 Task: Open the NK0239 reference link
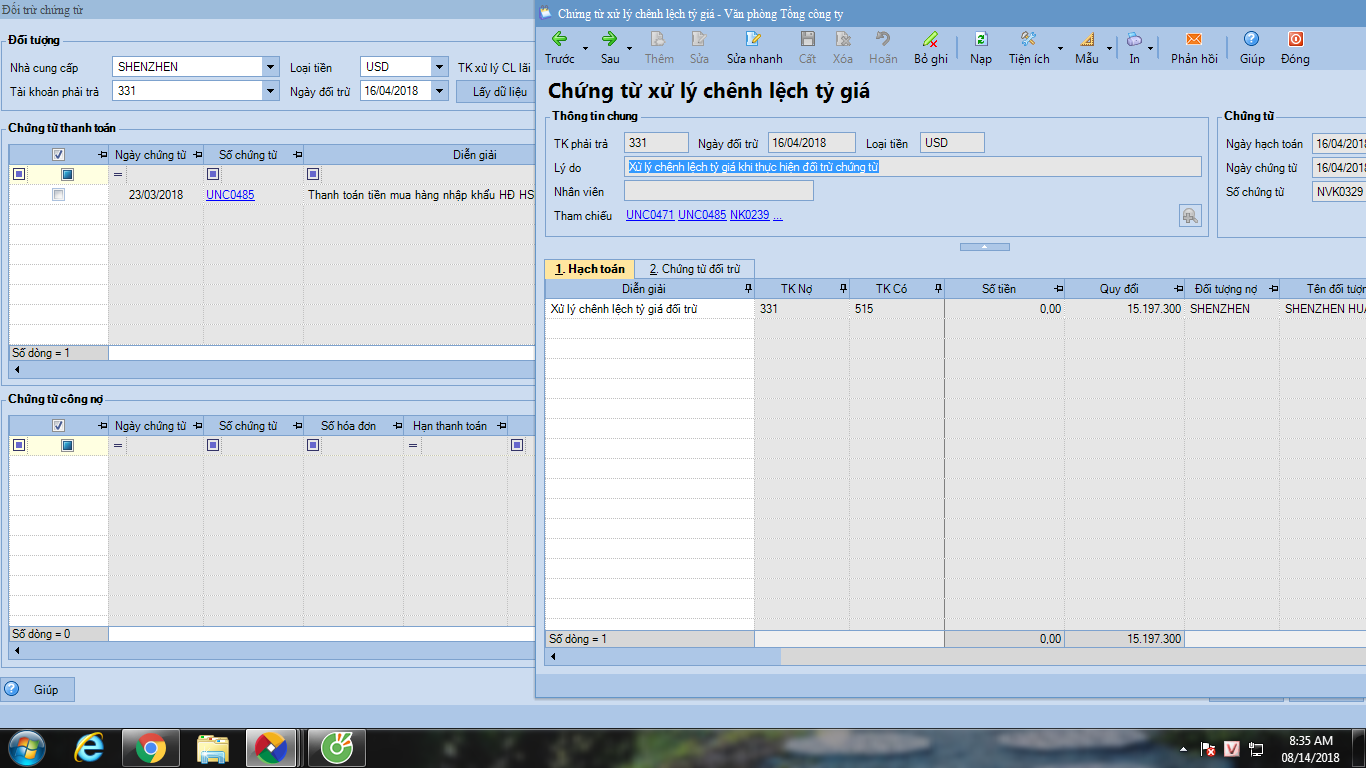(750, 215)
